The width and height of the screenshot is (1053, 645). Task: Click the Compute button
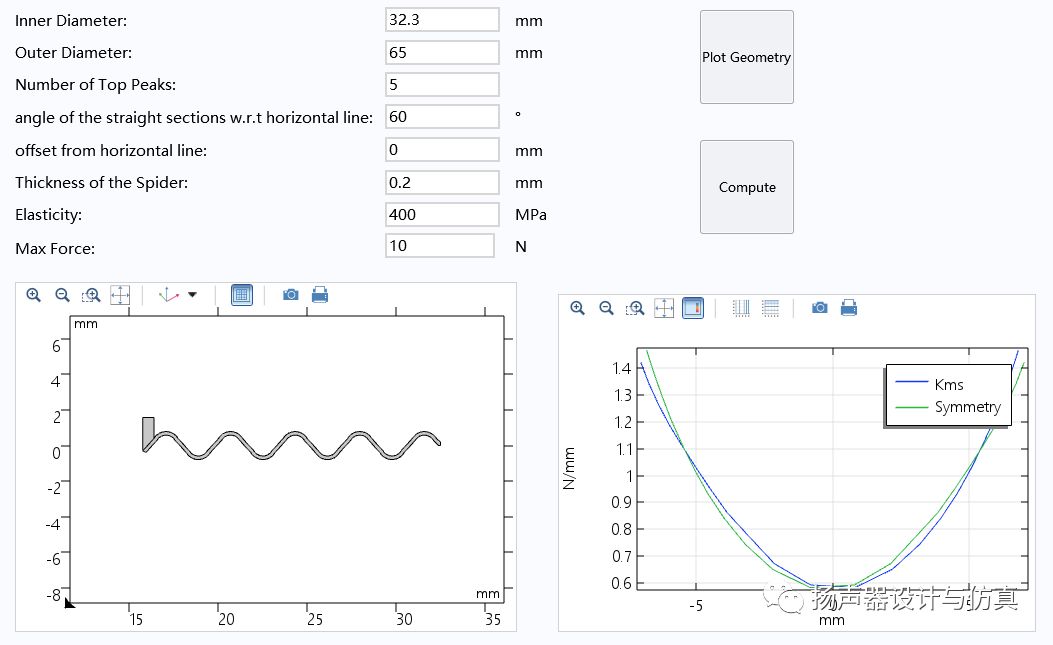click(747, 187)
